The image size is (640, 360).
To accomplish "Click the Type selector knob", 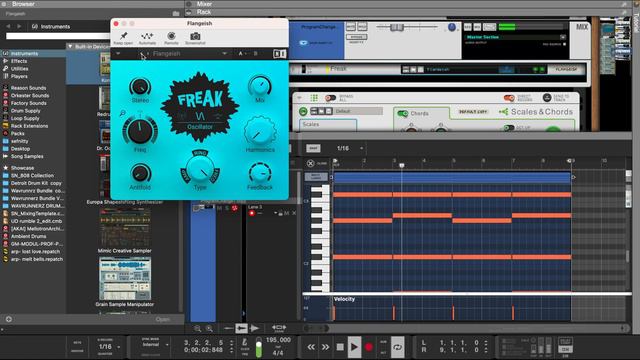I will point(200,169).
